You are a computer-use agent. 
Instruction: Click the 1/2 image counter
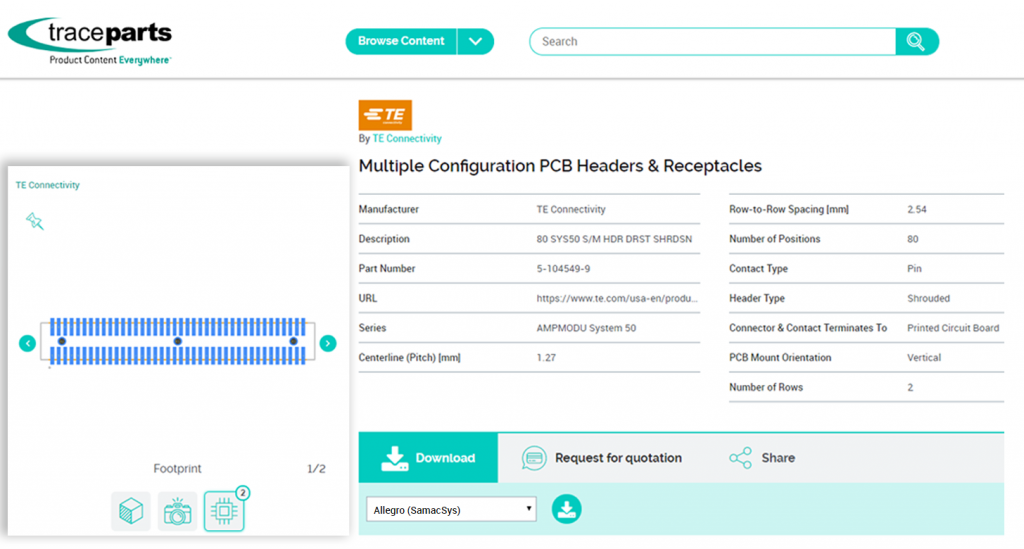click(x=316, y=469)
